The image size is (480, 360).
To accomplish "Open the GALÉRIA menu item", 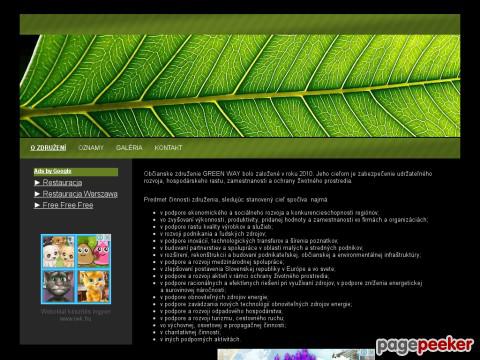I will 129,148.
